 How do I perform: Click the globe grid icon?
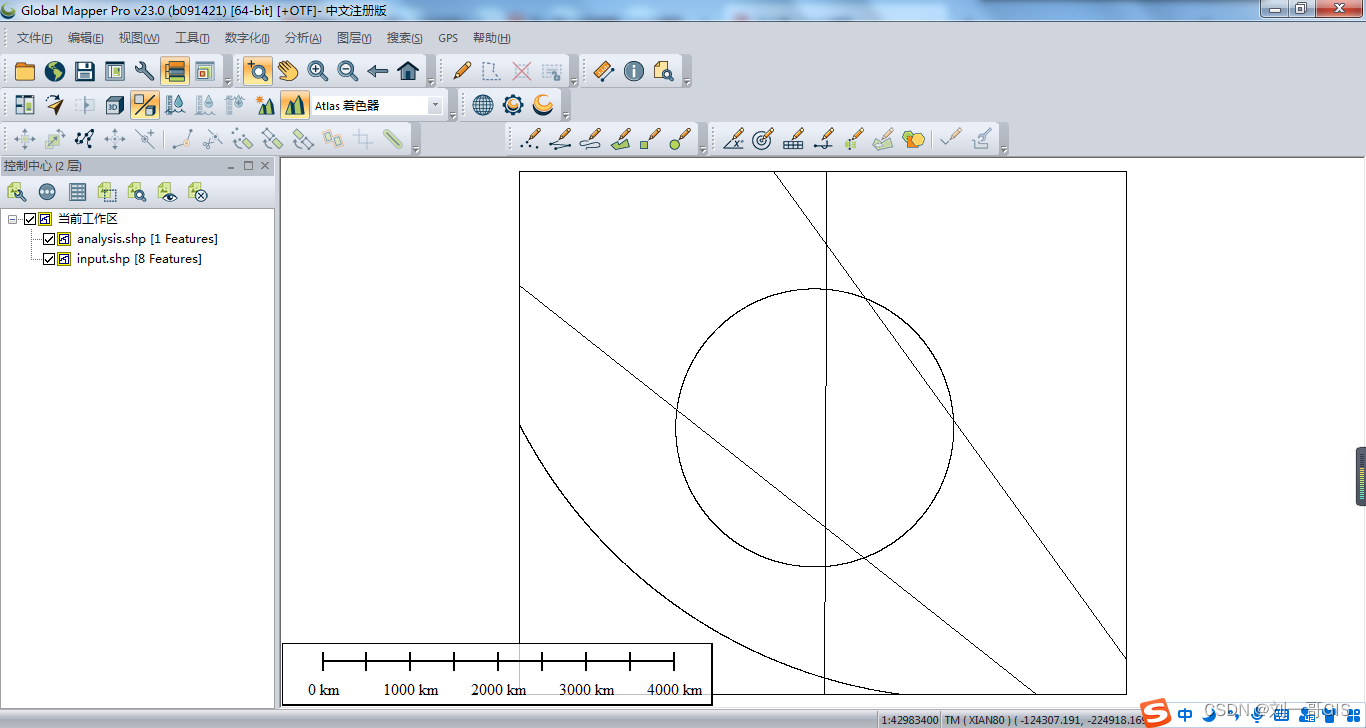click(483, 104)
